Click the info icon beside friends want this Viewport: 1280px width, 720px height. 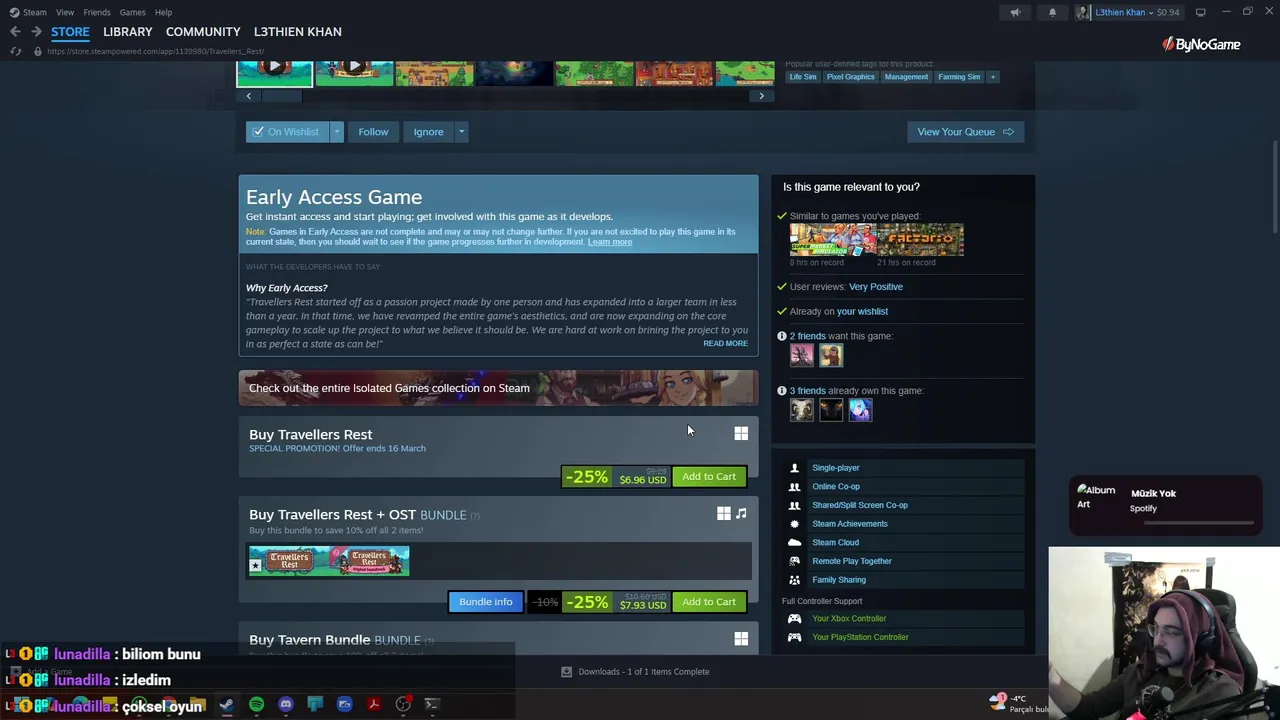[782, 336]
